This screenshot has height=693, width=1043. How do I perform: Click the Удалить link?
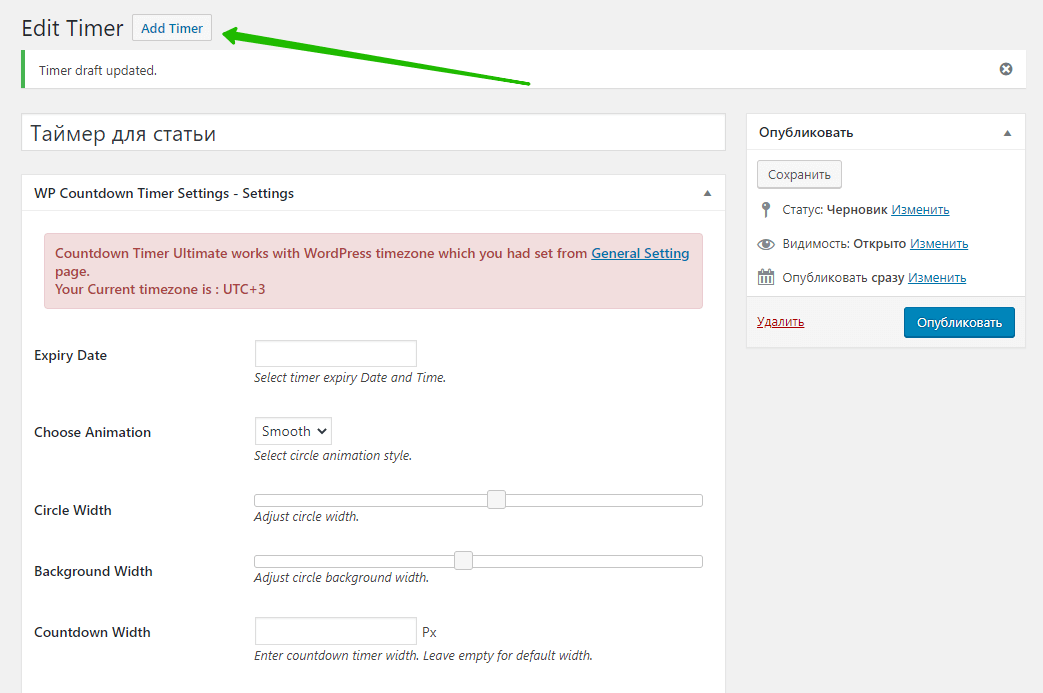[x=780, y=322]
